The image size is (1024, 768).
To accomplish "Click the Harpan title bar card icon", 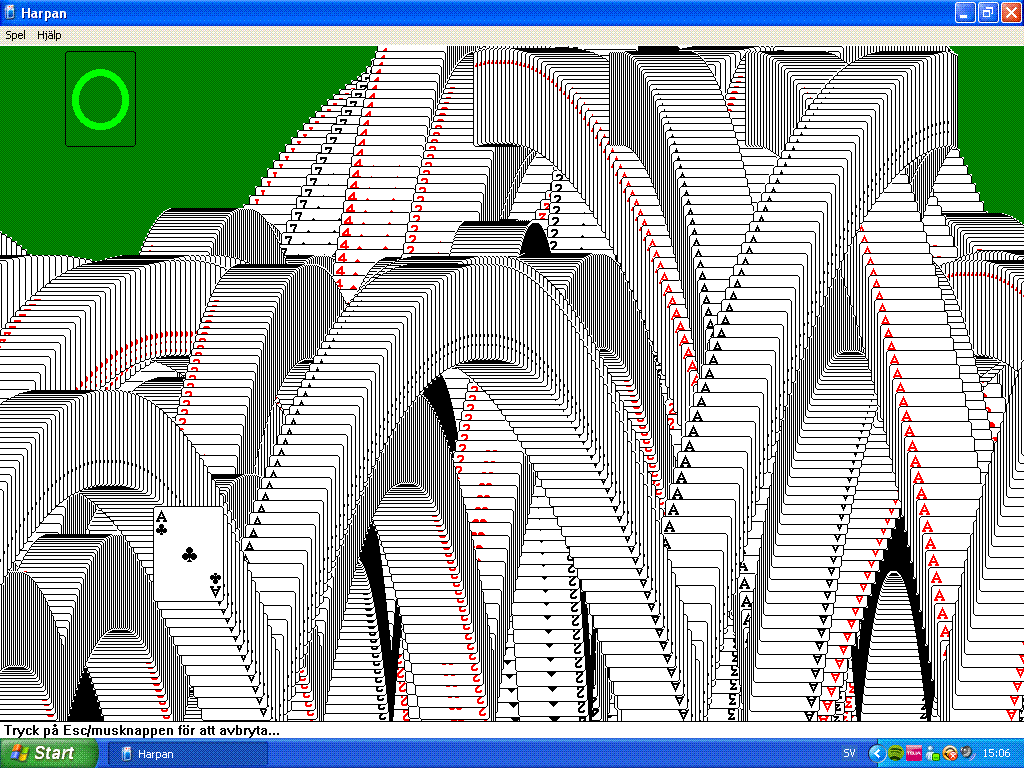I will click(9, 12).
